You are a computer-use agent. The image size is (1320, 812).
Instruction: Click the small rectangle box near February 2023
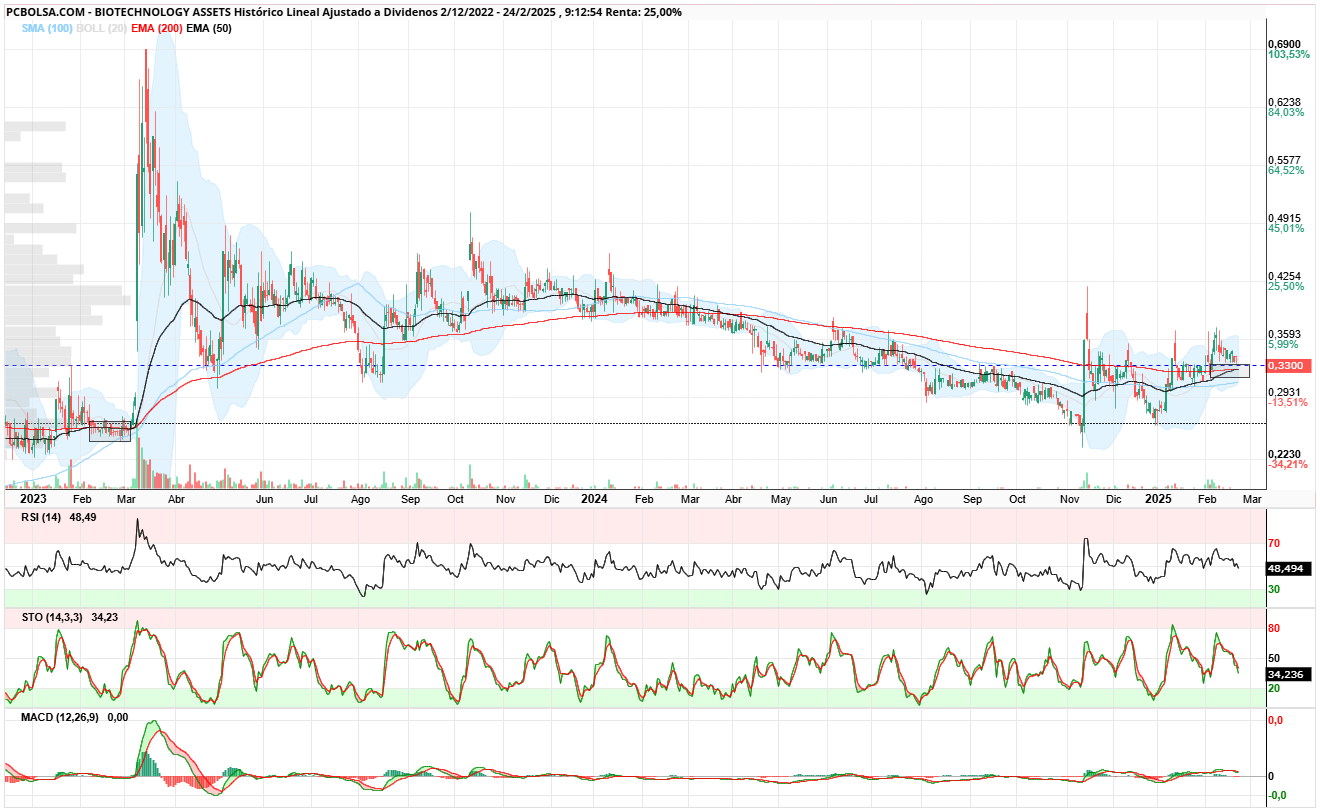pos(110,432)
